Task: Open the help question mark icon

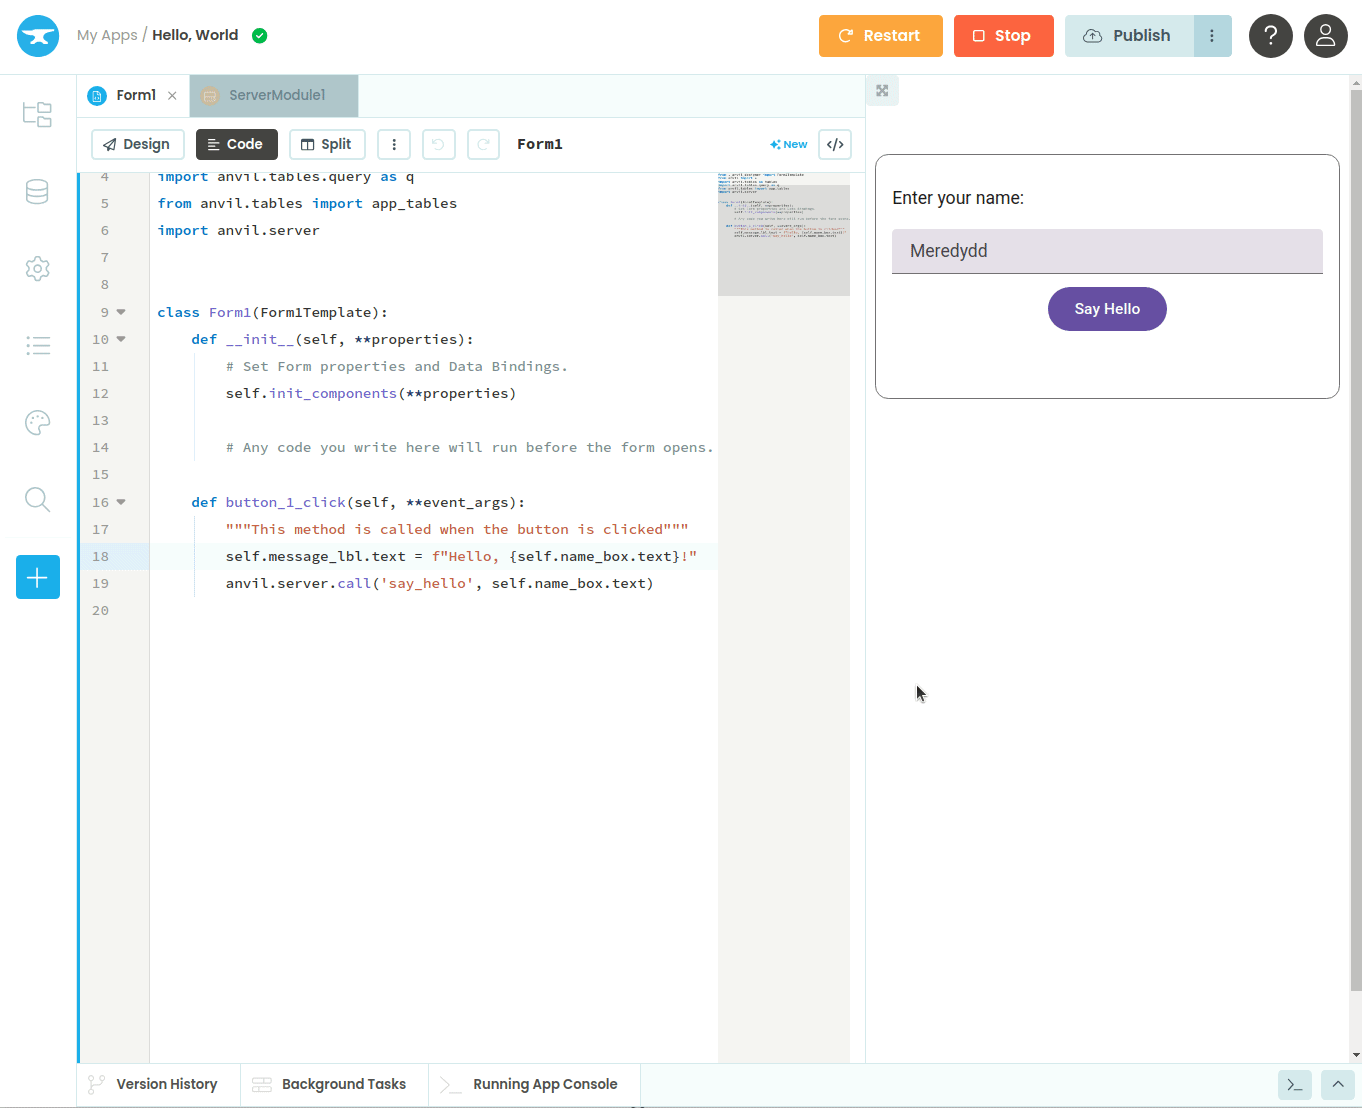Action: click(x=1270, y=36)
